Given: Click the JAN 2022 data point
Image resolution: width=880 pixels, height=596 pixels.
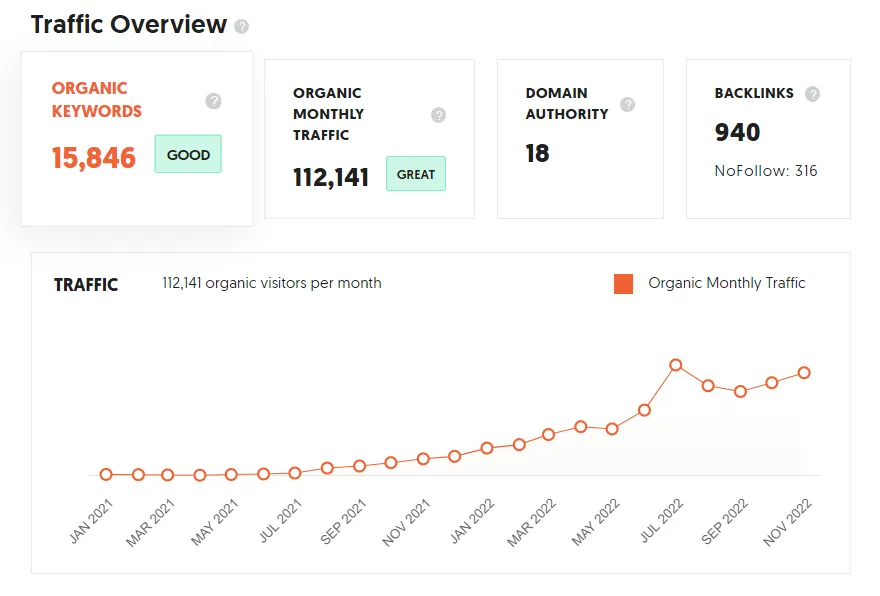Looking at the screenshot, I should (487, 448).
